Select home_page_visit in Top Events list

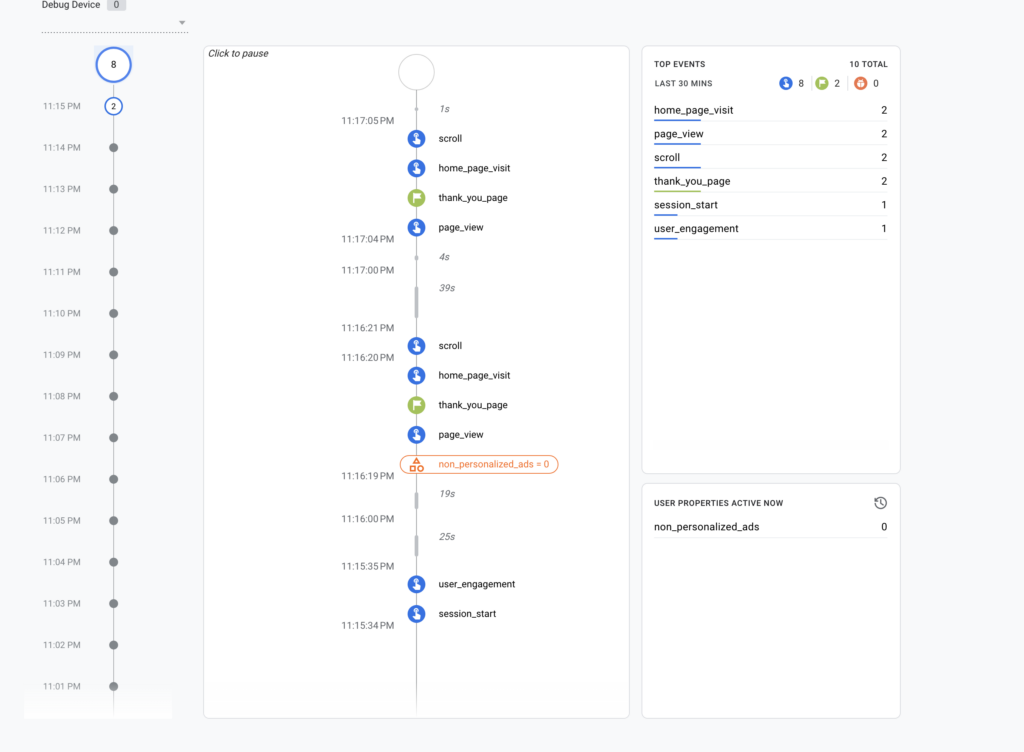pyautogui.click(x=693, y=110)
